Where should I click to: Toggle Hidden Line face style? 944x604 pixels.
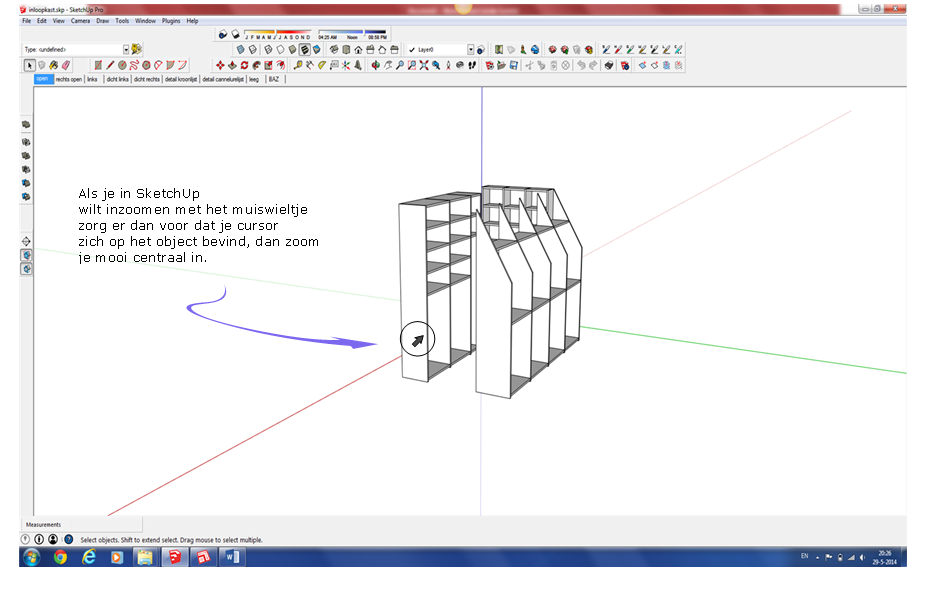tap(281, 49)
